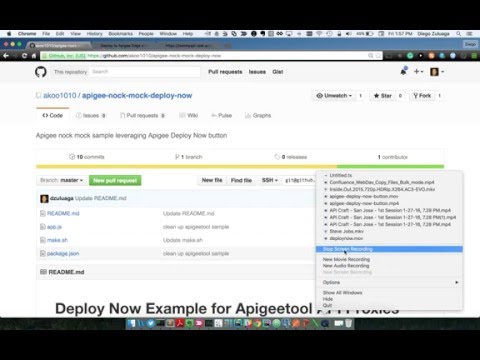Open the Trash in the dock
The height and width of the screenshot is (360, 480).
[348, 323]
